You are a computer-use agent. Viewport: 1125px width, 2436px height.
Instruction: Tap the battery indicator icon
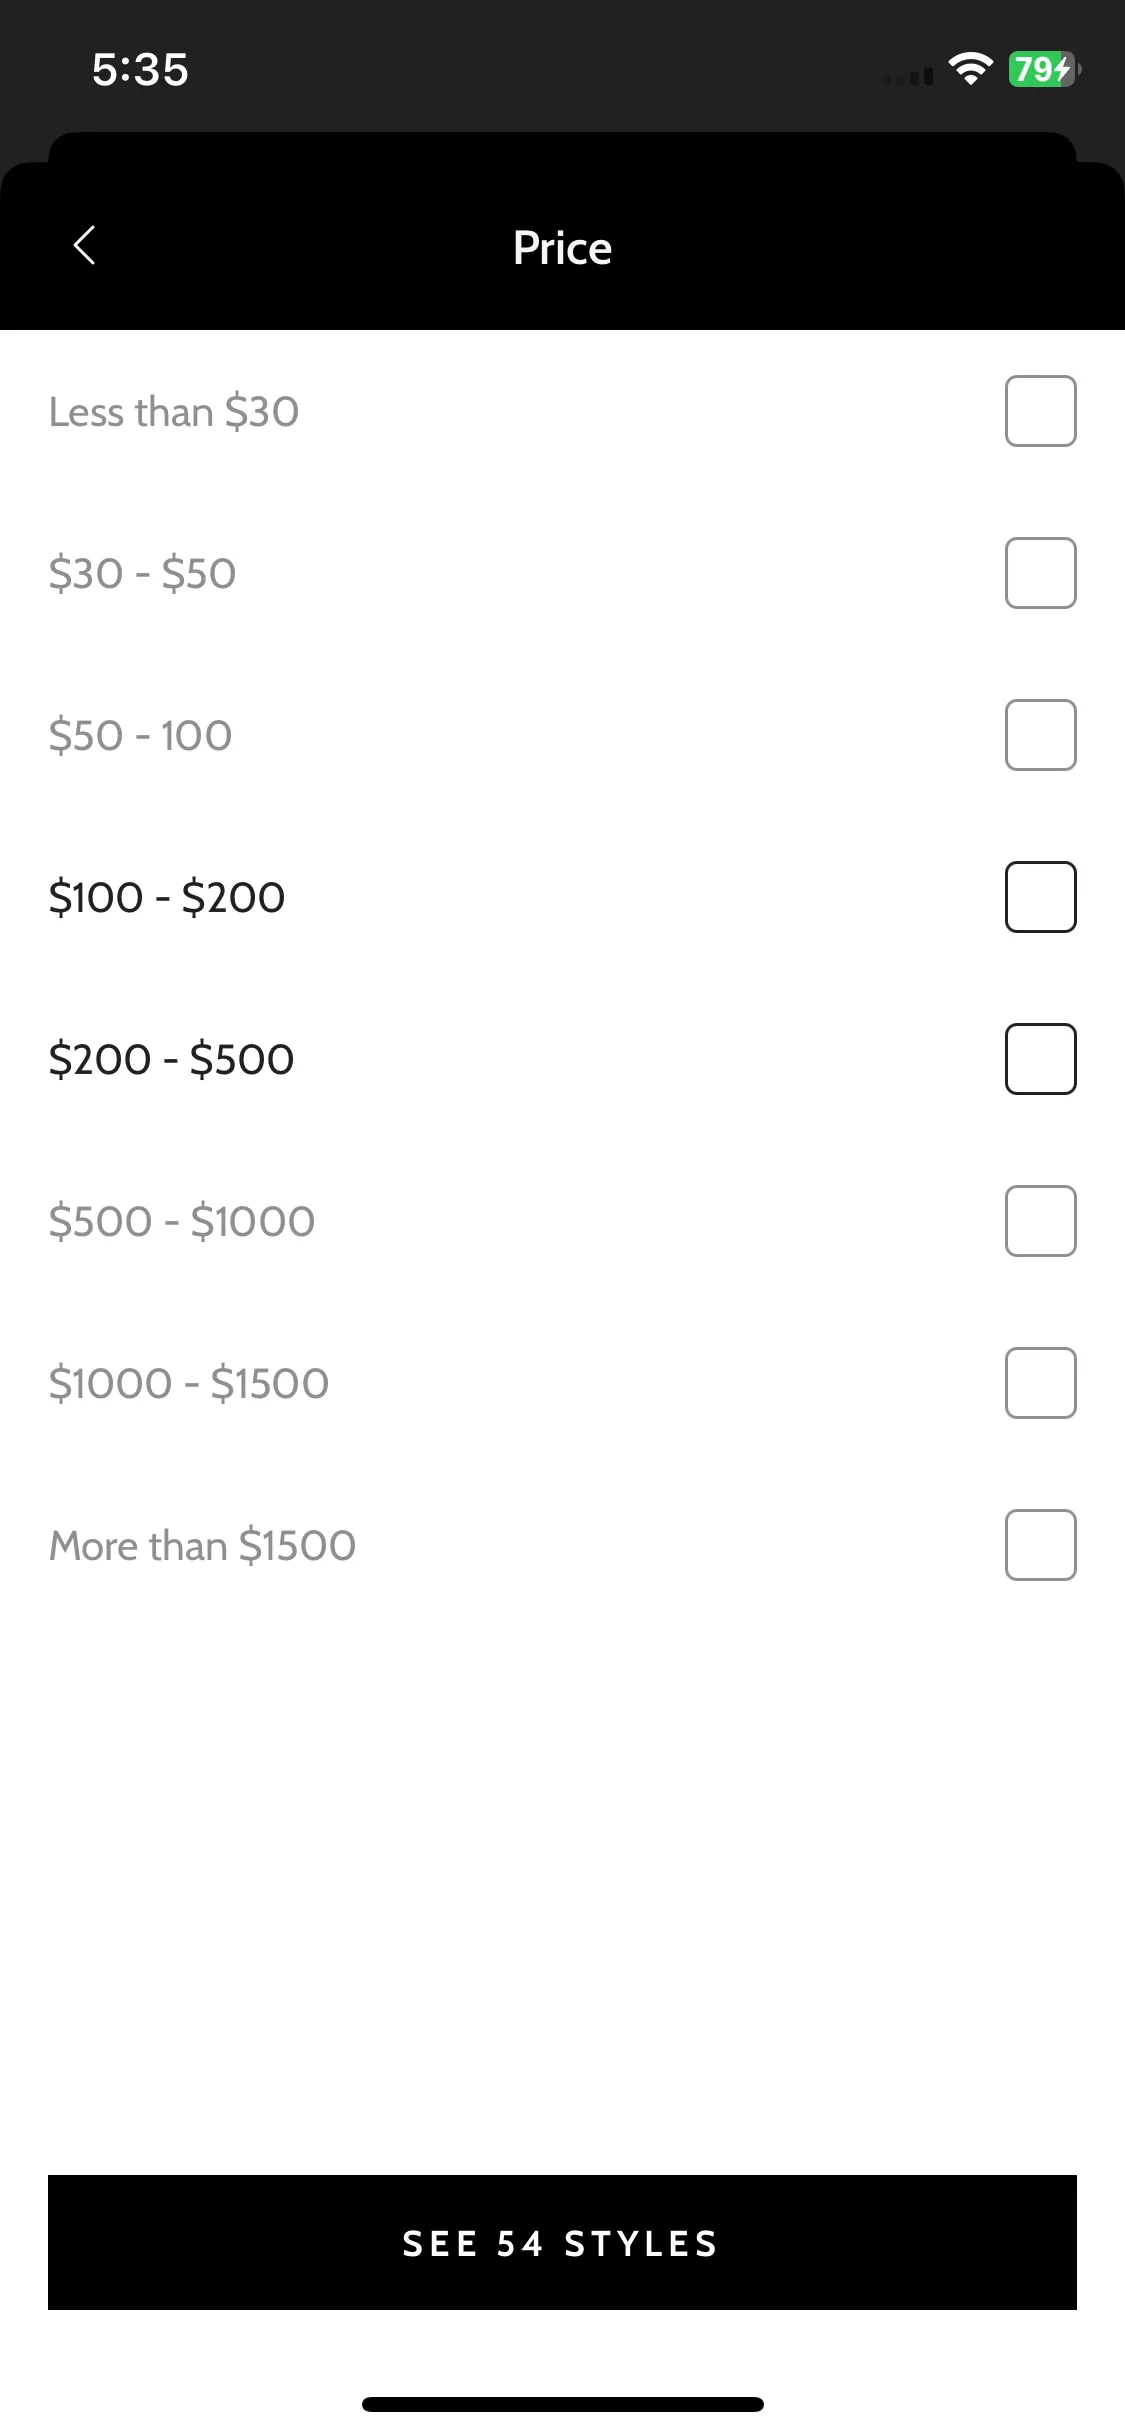pyautogui.click(x=1045, y=69)
